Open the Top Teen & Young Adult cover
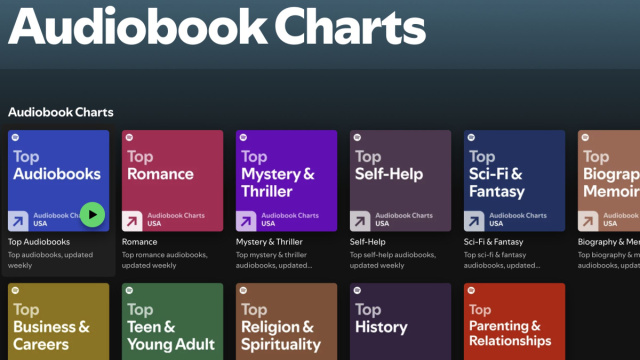The height and width of the screenshot is (360, 640). [x=172, y=322]
